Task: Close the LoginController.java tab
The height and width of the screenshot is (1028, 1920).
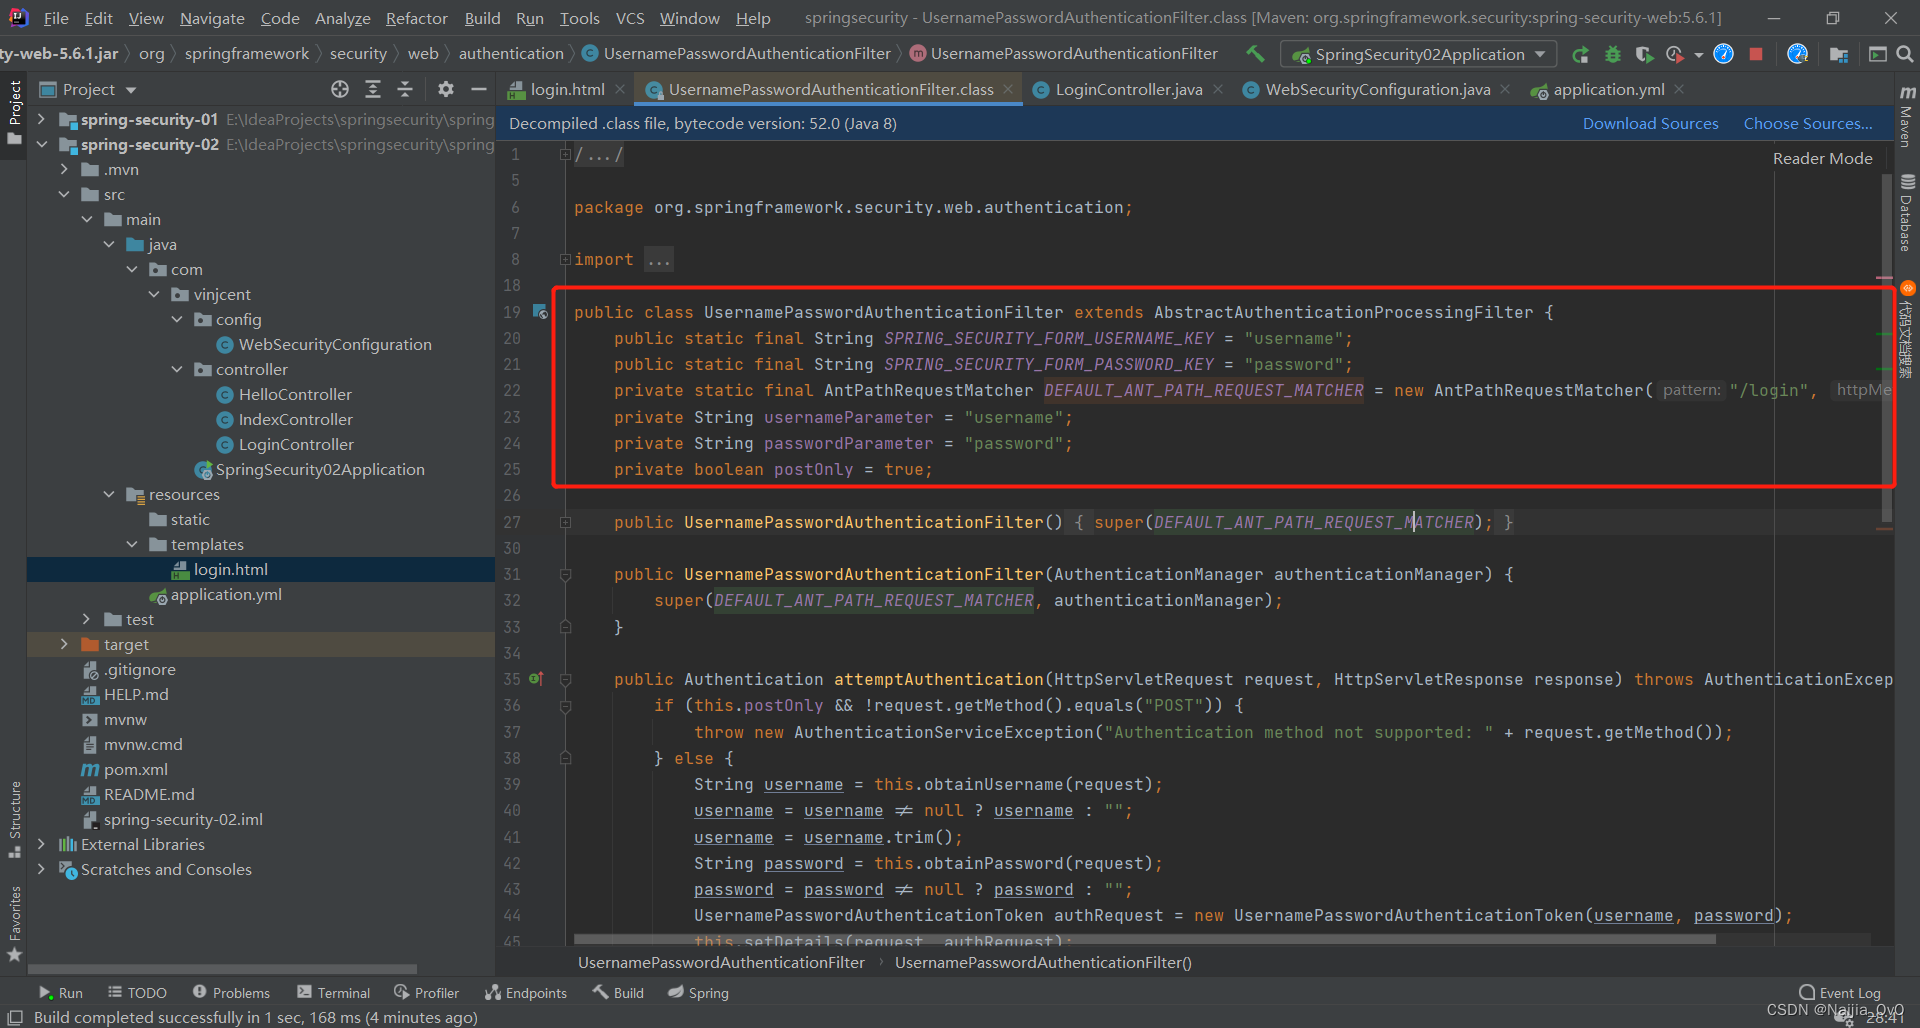Action: pos(1218,89)
